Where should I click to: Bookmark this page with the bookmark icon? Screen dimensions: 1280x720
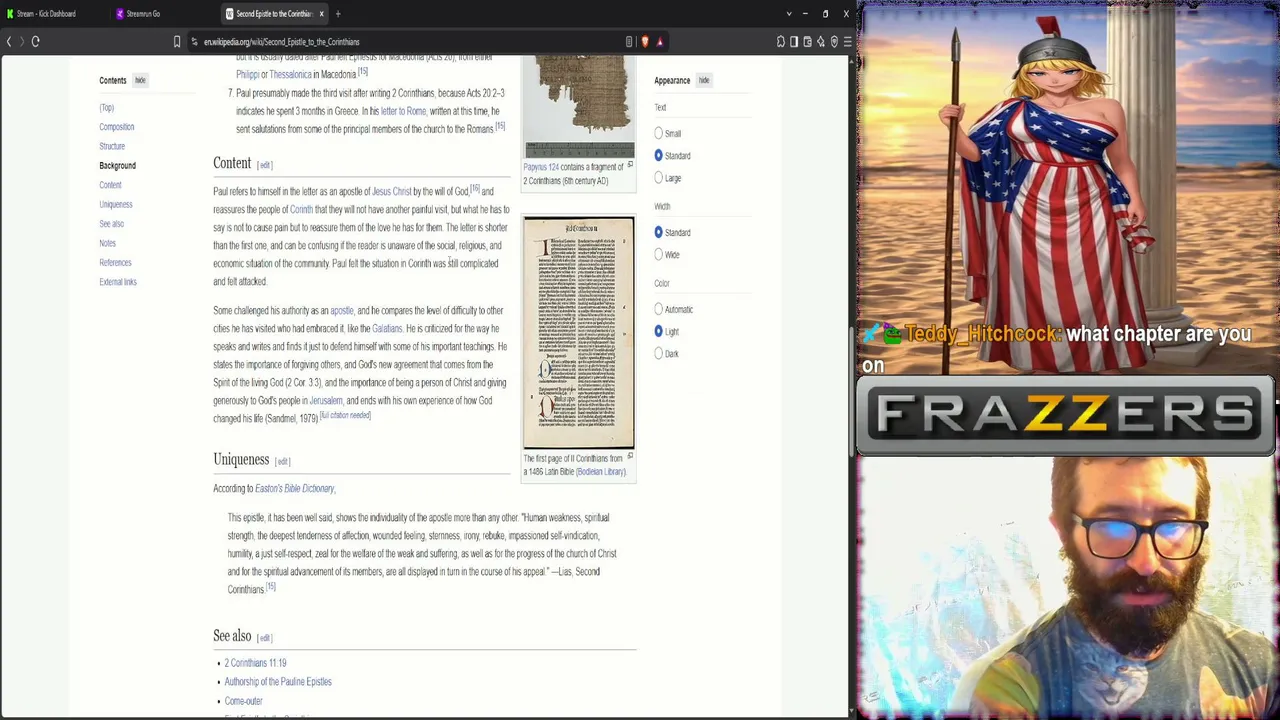[177, 41]
